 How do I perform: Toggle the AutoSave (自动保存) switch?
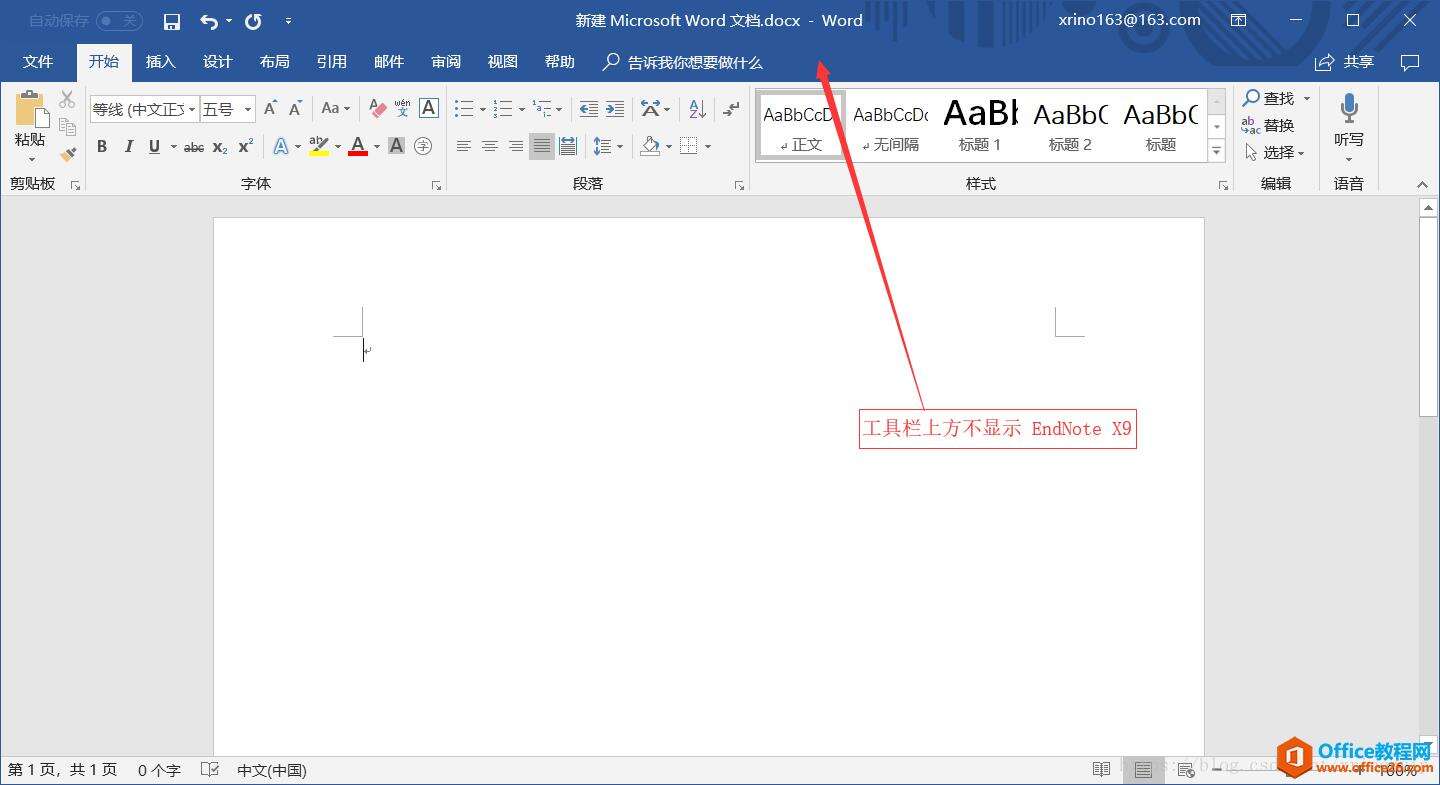click(x=119, y=21)
